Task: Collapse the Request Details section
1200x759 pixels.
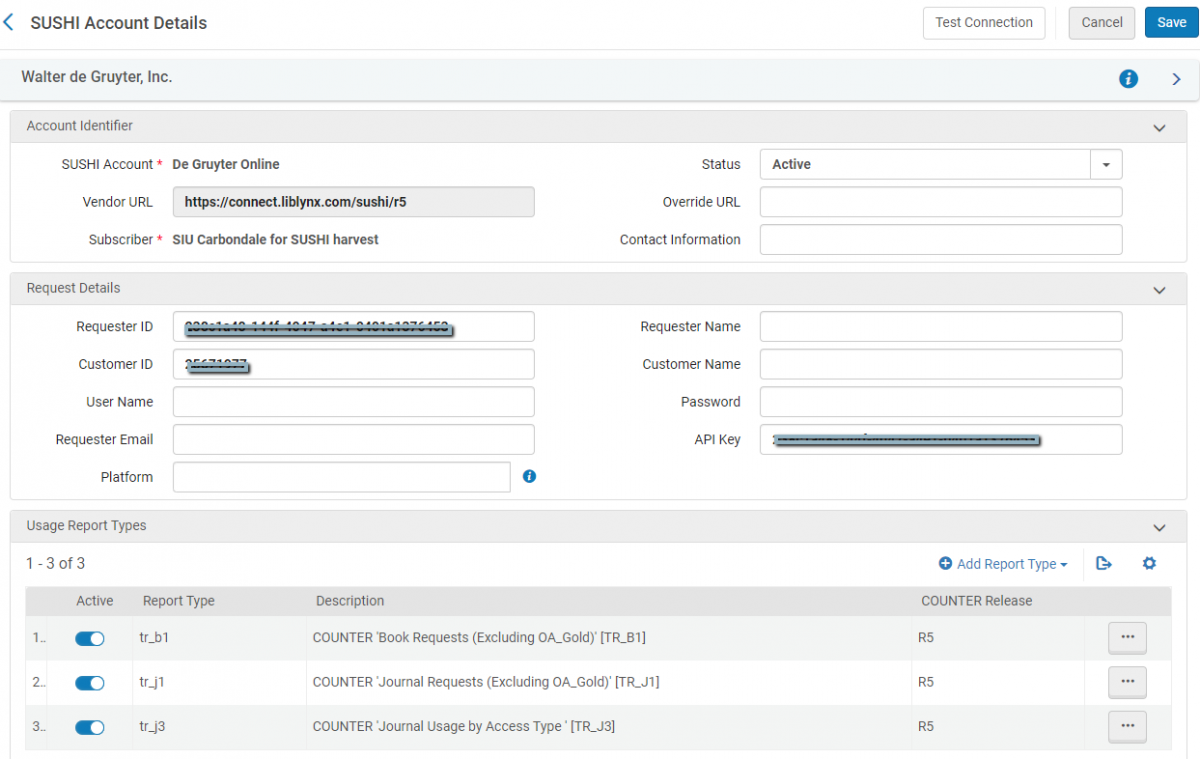Action: pos(1159,290)
